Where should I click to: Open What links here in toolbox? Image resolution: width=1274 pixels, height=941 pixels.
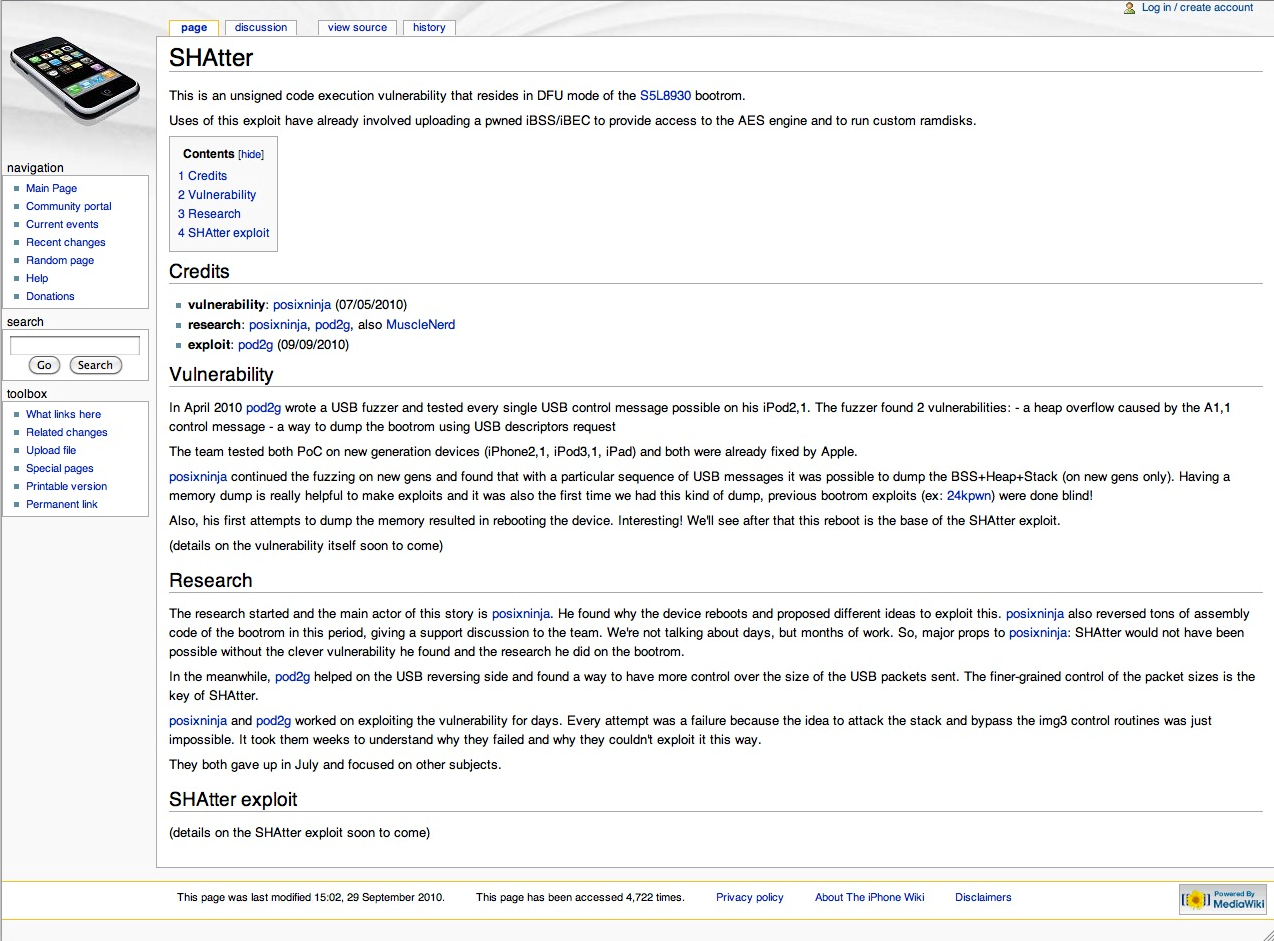click(x=63, y=415)
